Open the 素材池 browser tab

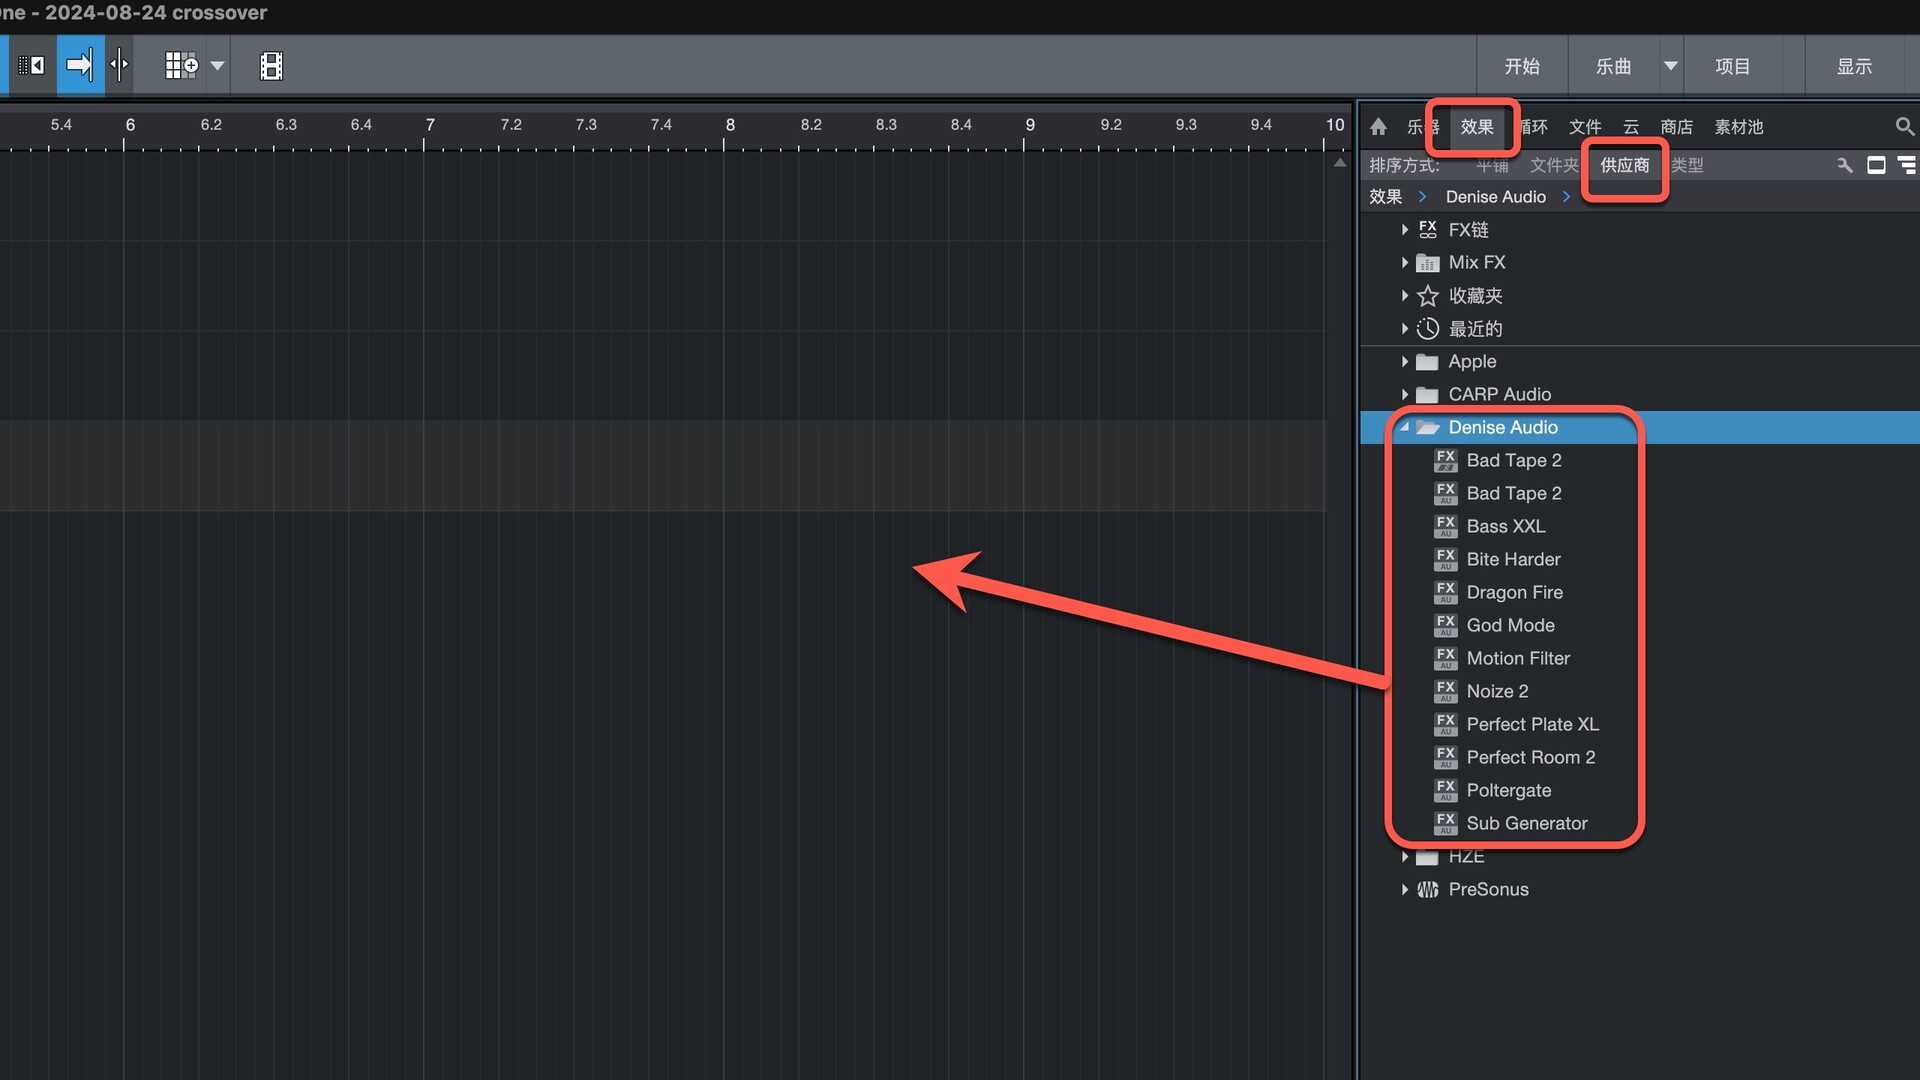[1738, 127]
